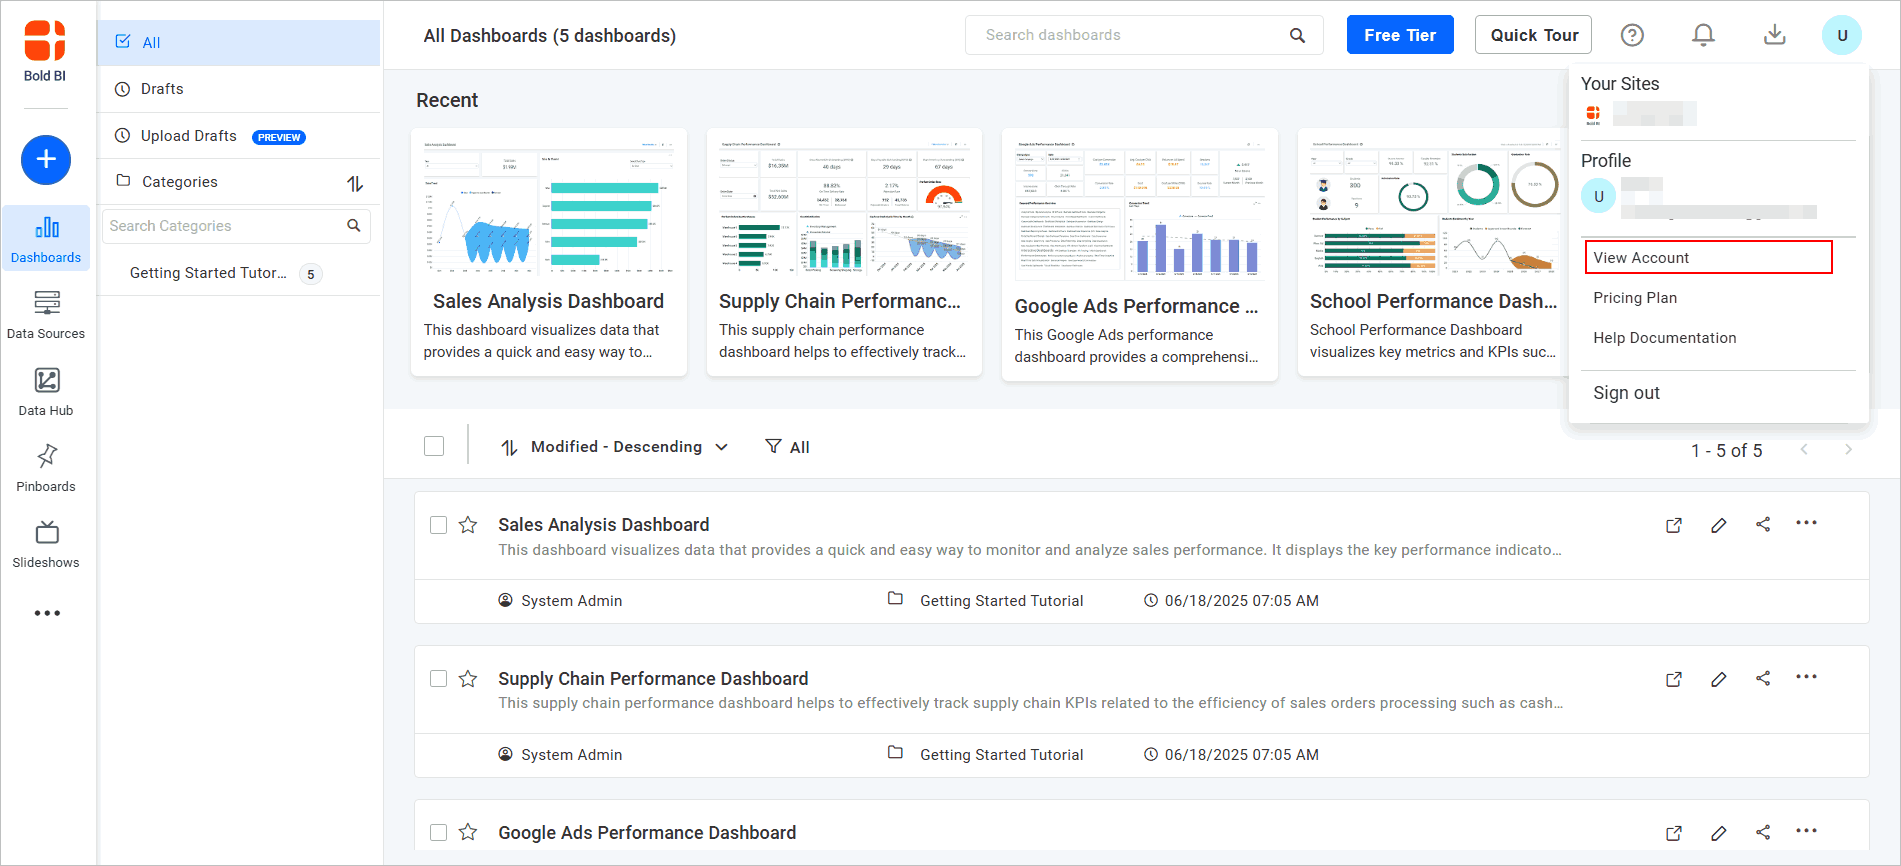Open Pricing Plan from profile menu
Image resolution: width=1901 pixels, height=866 pixels.
[x=1635, y=298]
